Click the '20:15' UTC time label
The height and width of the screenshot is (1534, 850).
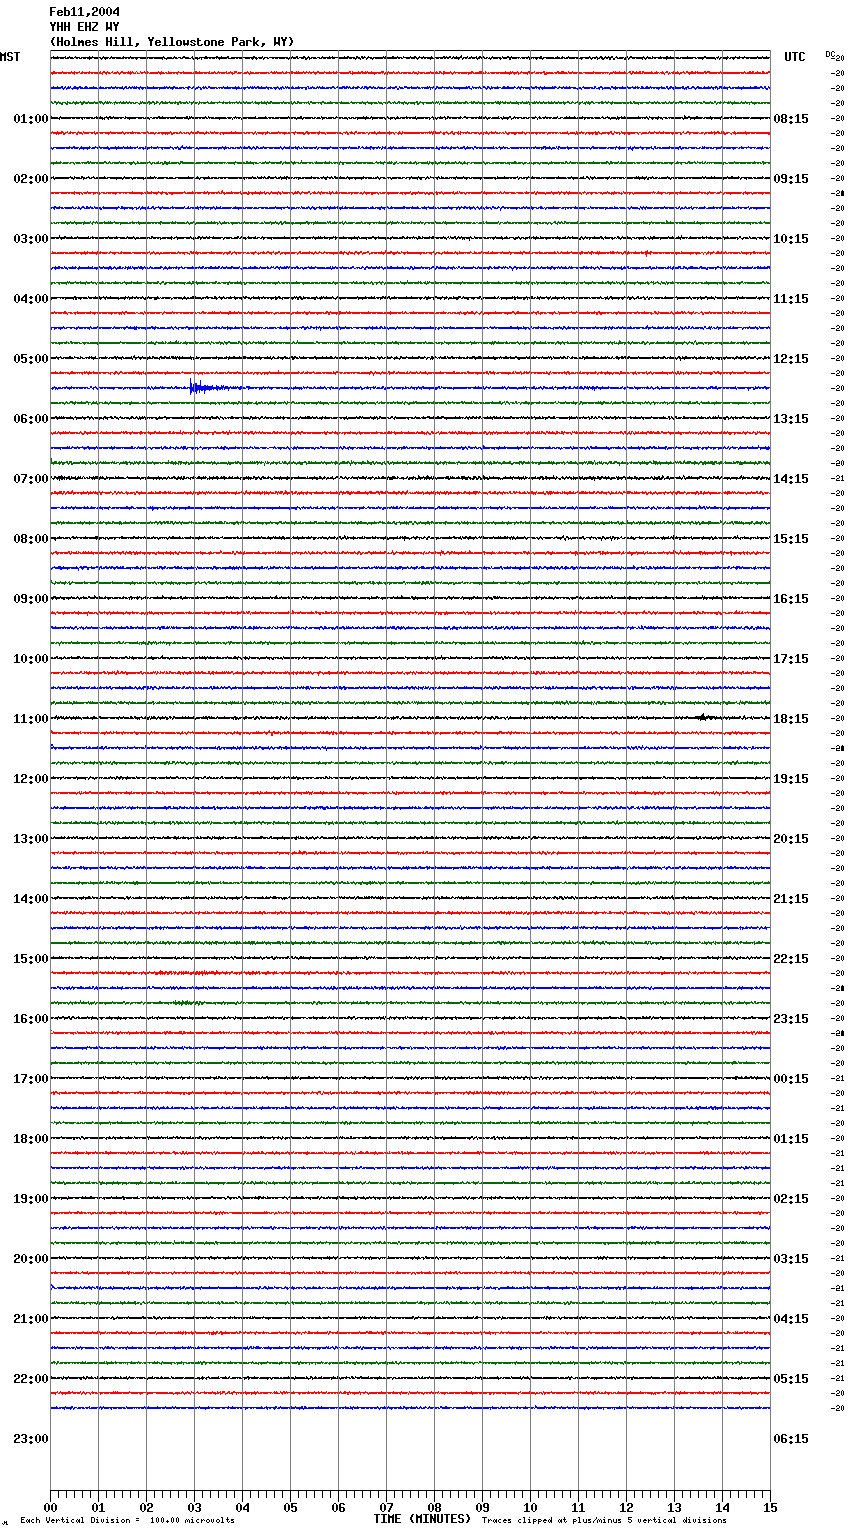tap(791, 839)
